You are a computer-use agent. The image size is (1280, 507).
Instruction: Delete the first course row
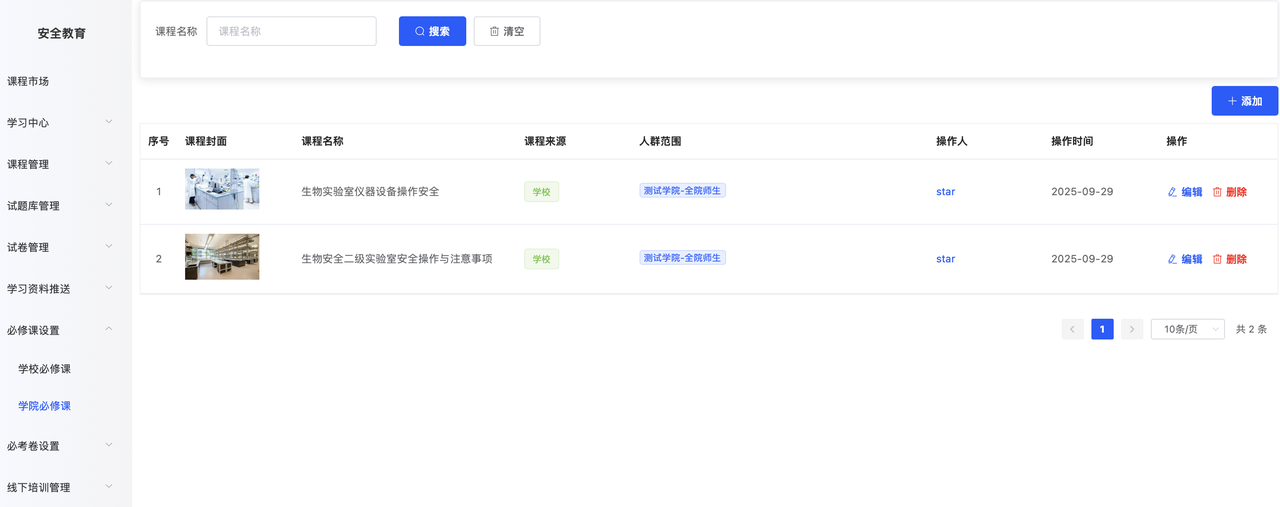1229,192
